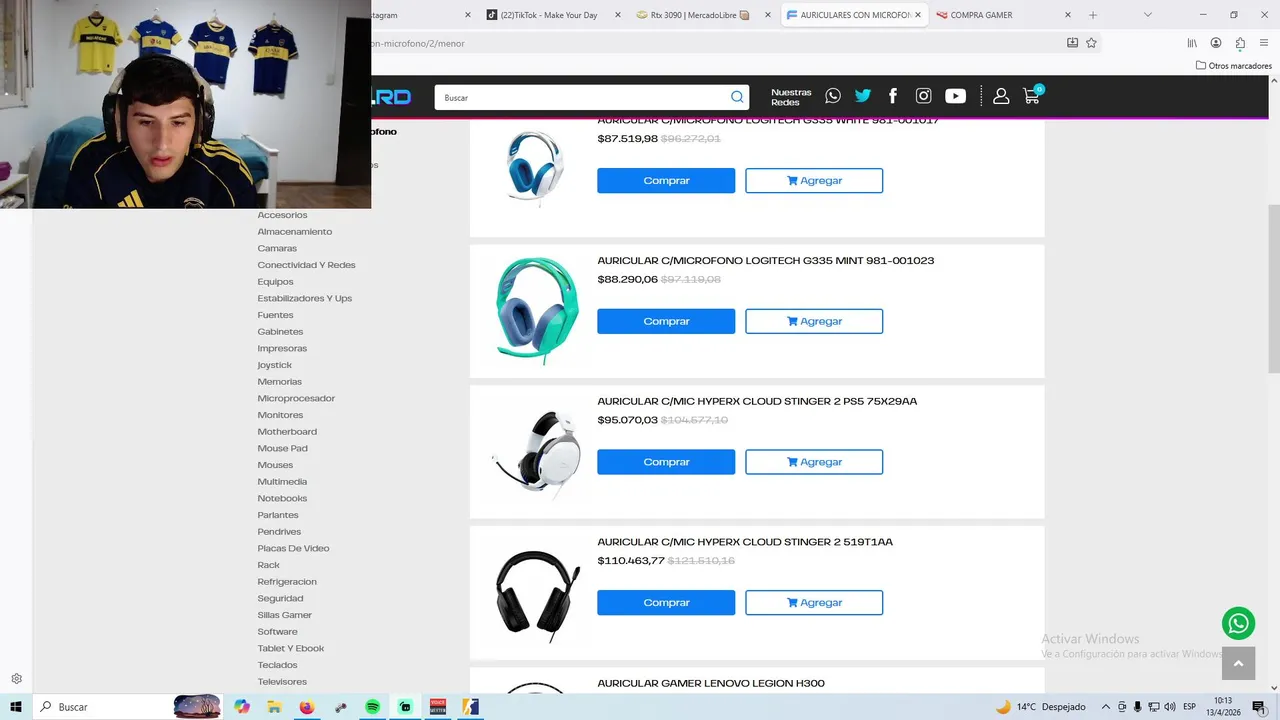Open the extensions puzzle icon

(x=1240, y=43)
